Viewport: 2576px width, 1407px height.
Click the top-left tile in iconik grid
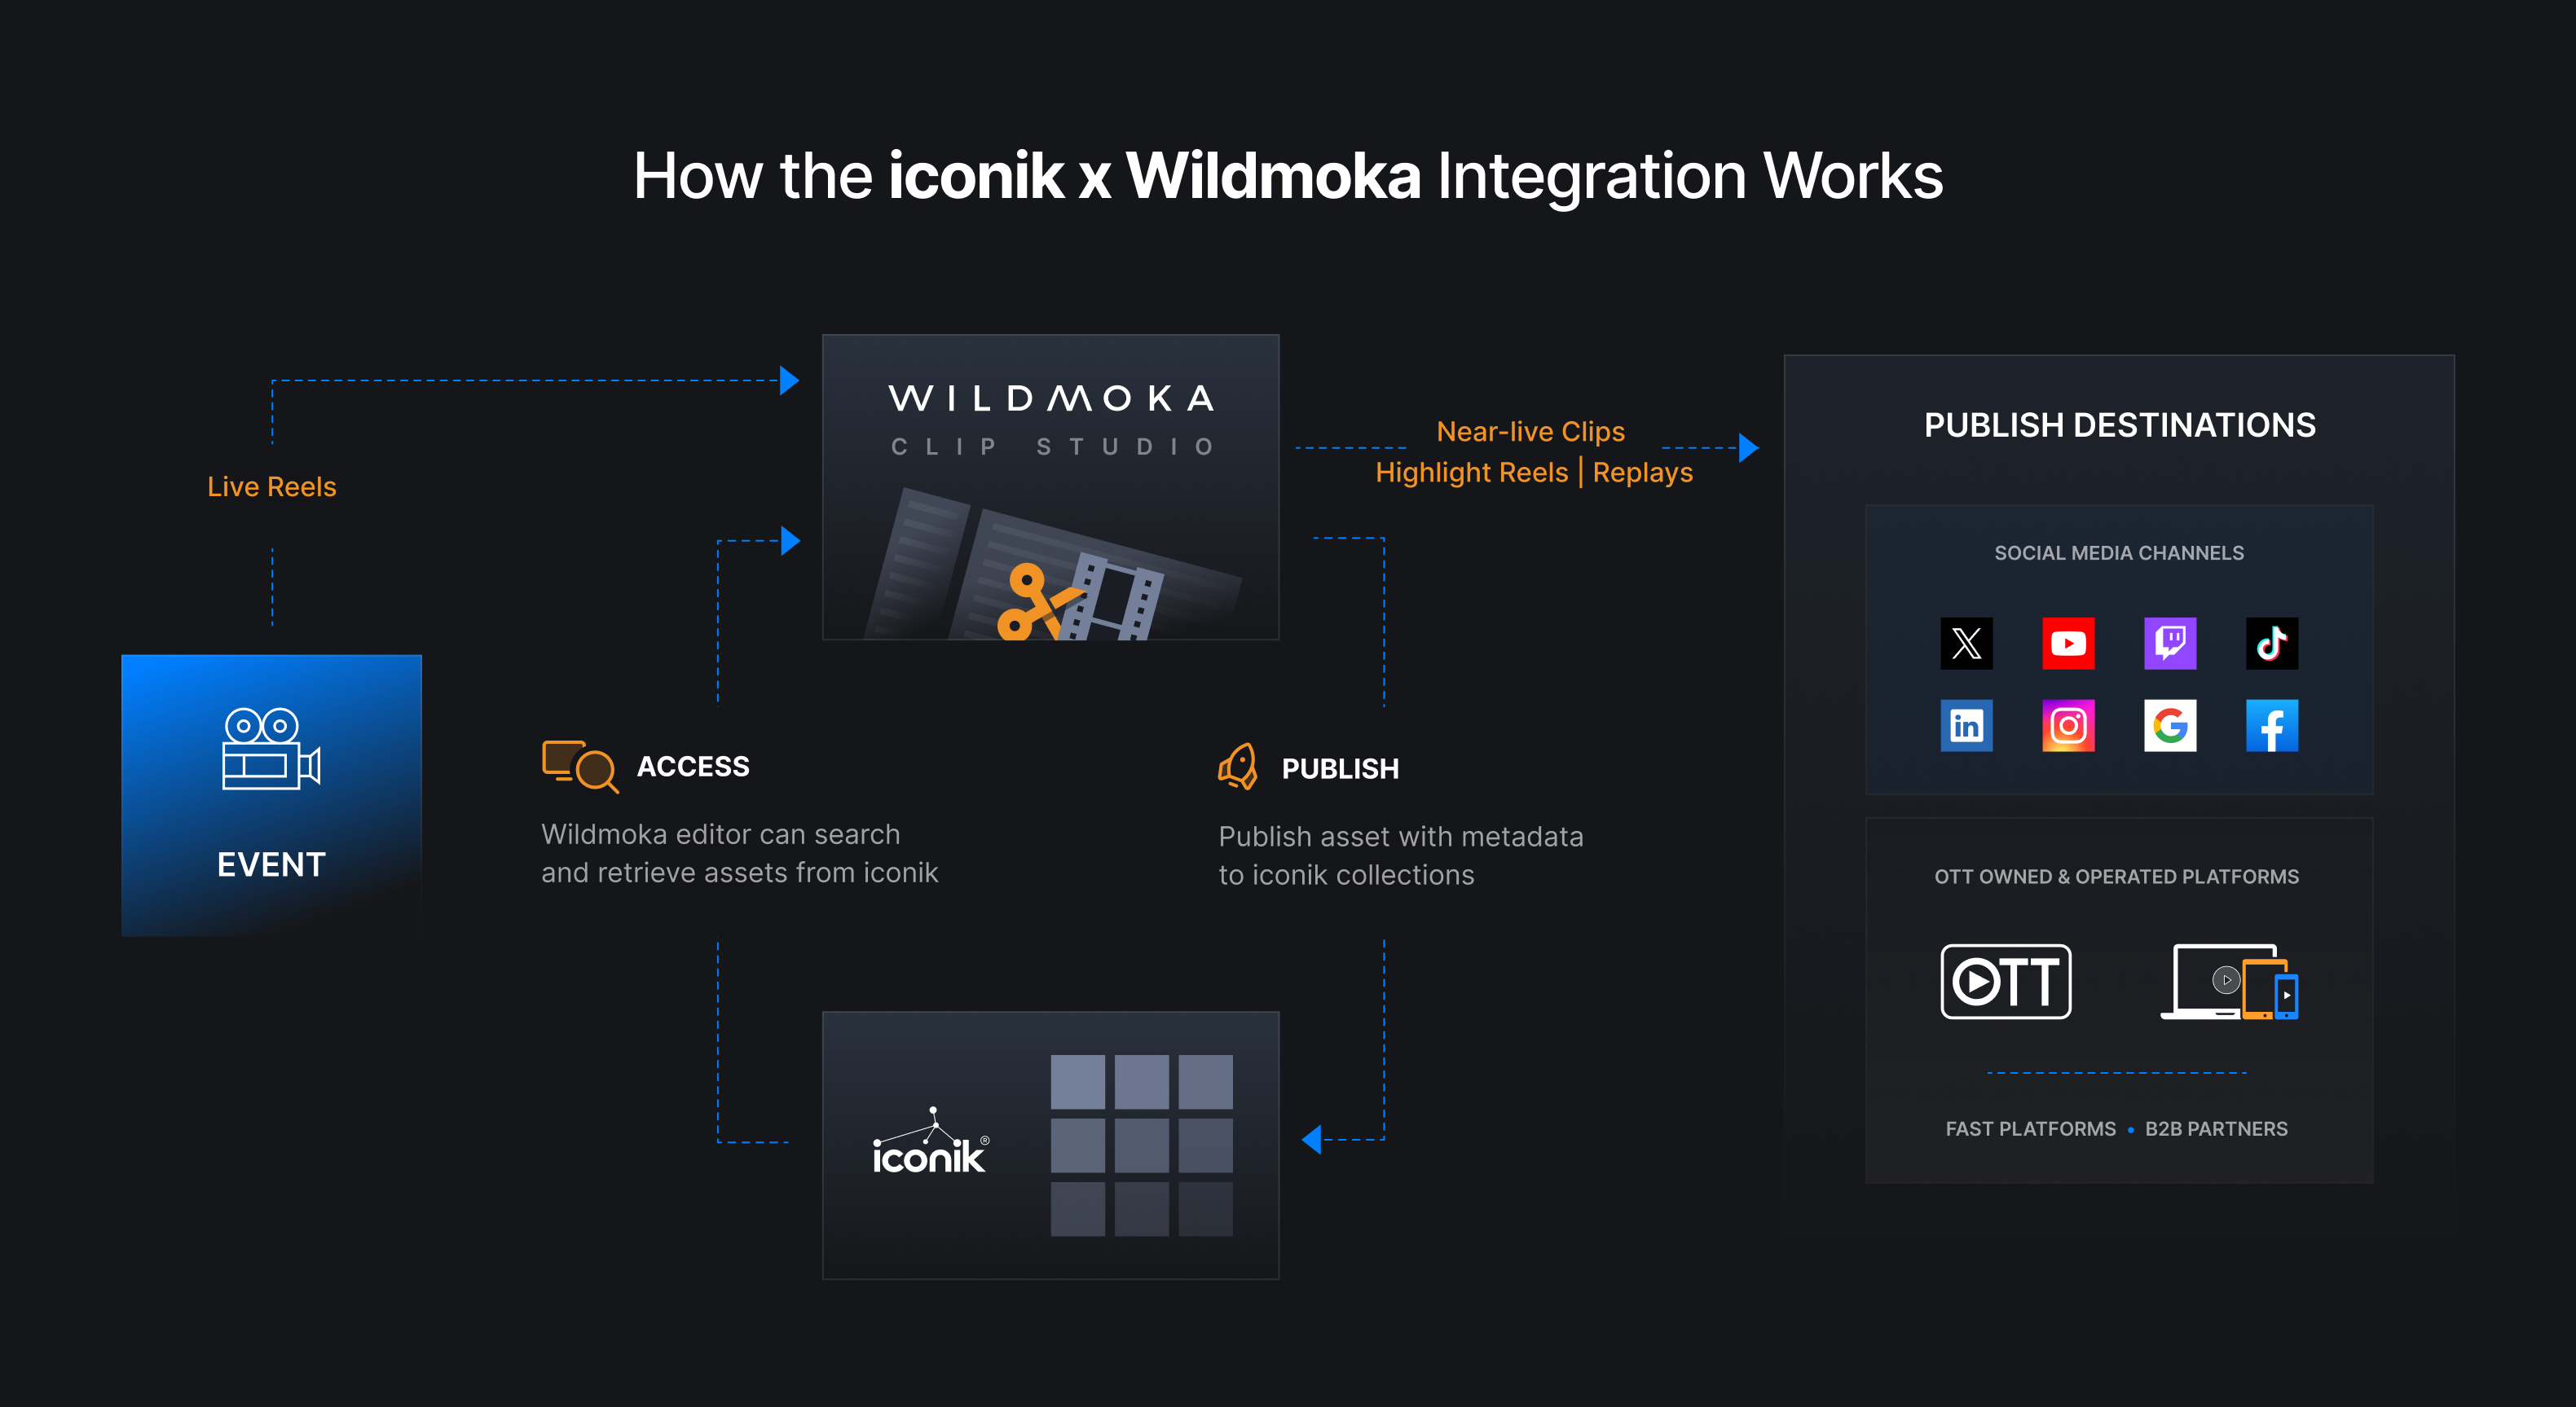(1077, 1081)
